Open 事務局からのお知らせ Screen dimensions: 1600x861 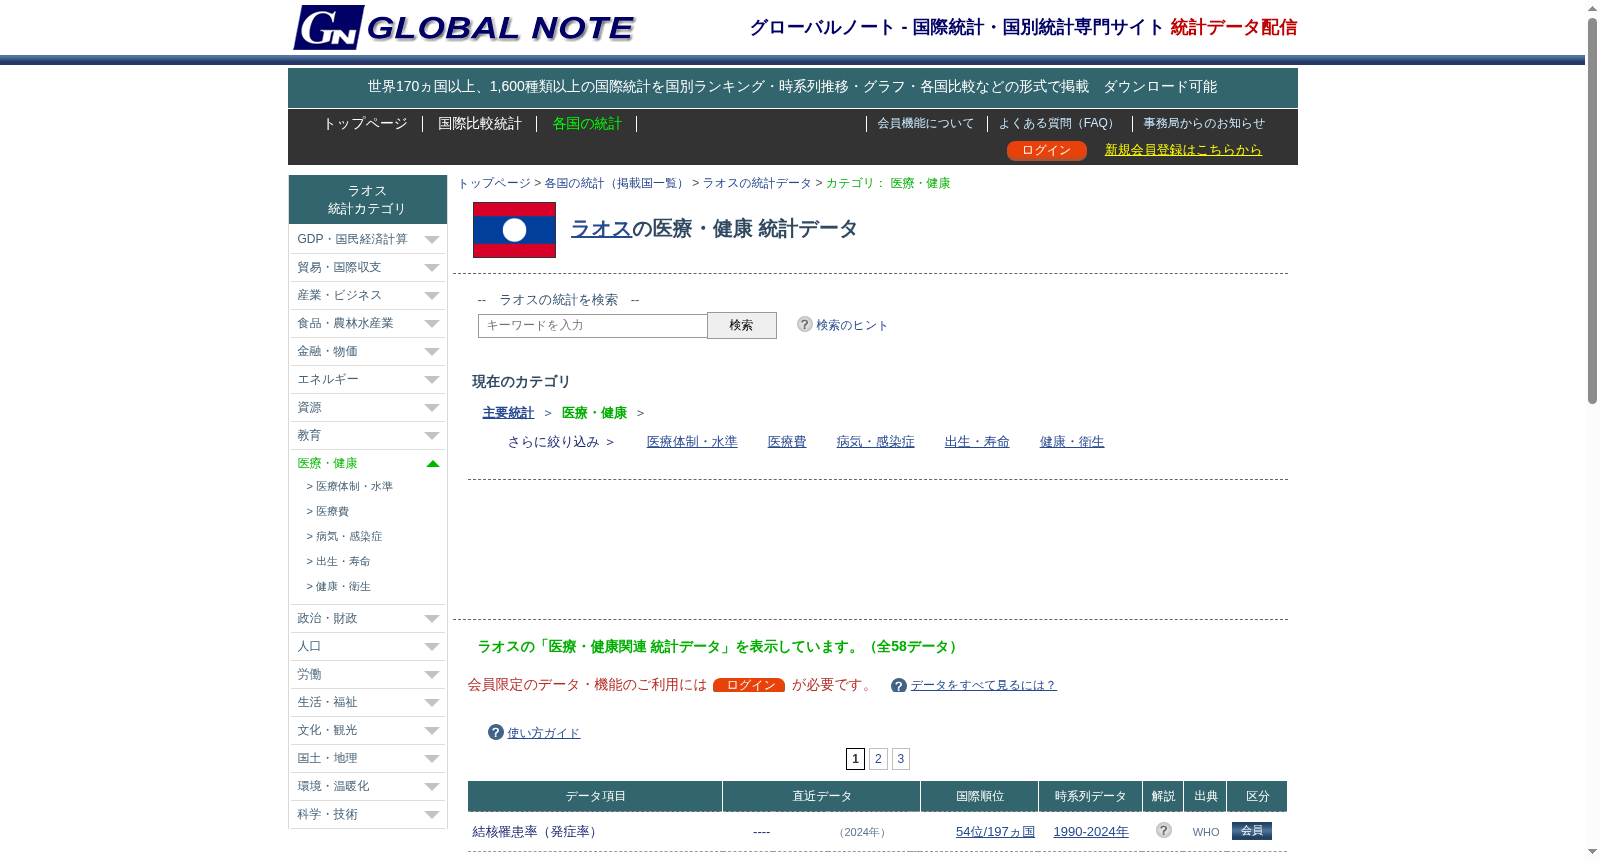[x=1204, y=123]
